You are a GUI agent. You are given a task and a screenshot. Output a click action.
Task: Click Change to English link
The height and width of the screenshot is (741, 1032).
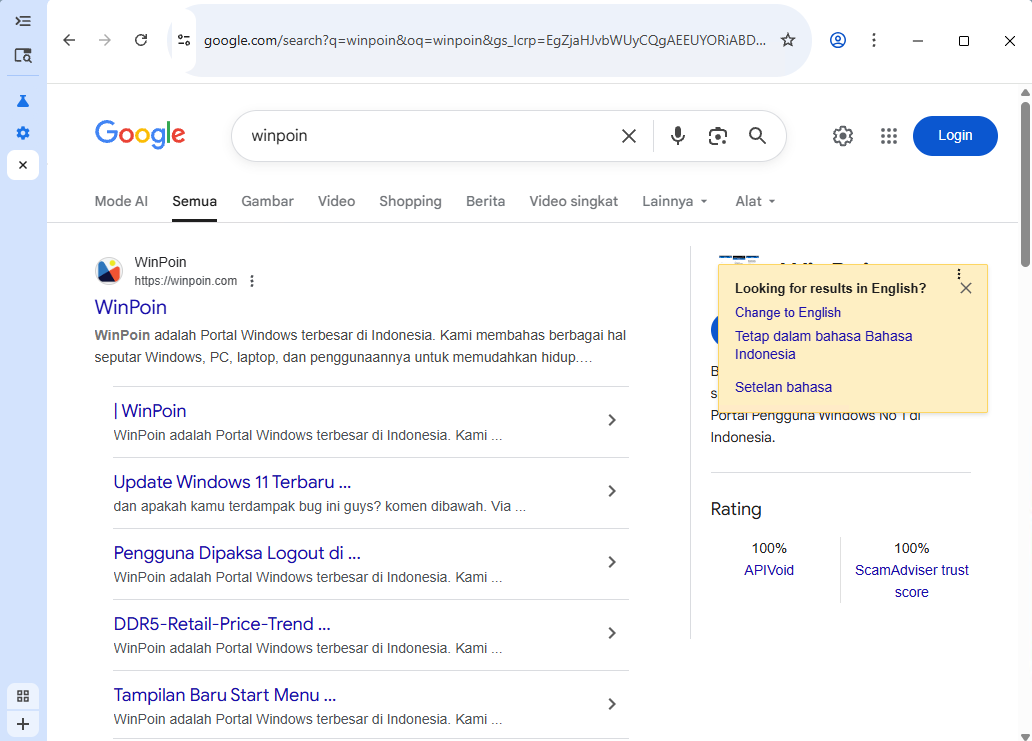point(788,313)
